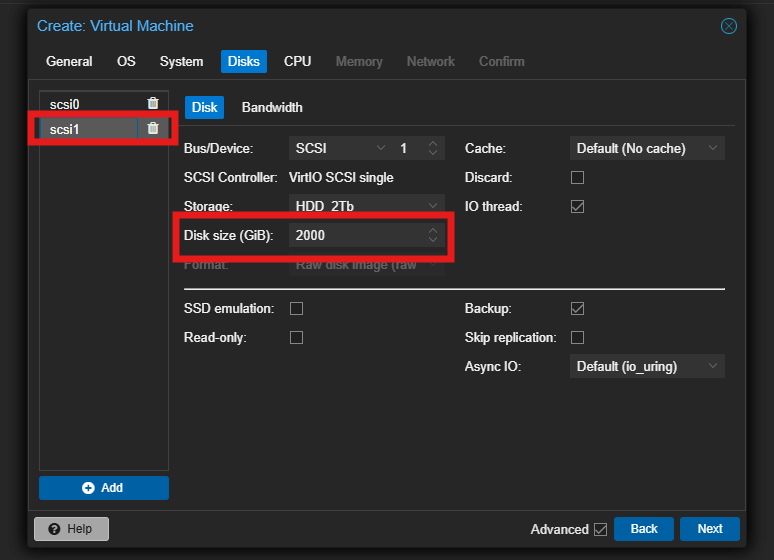Screen dimensions: 774x560
Task: Click the Disk size input field
Action: click(358, 235)
